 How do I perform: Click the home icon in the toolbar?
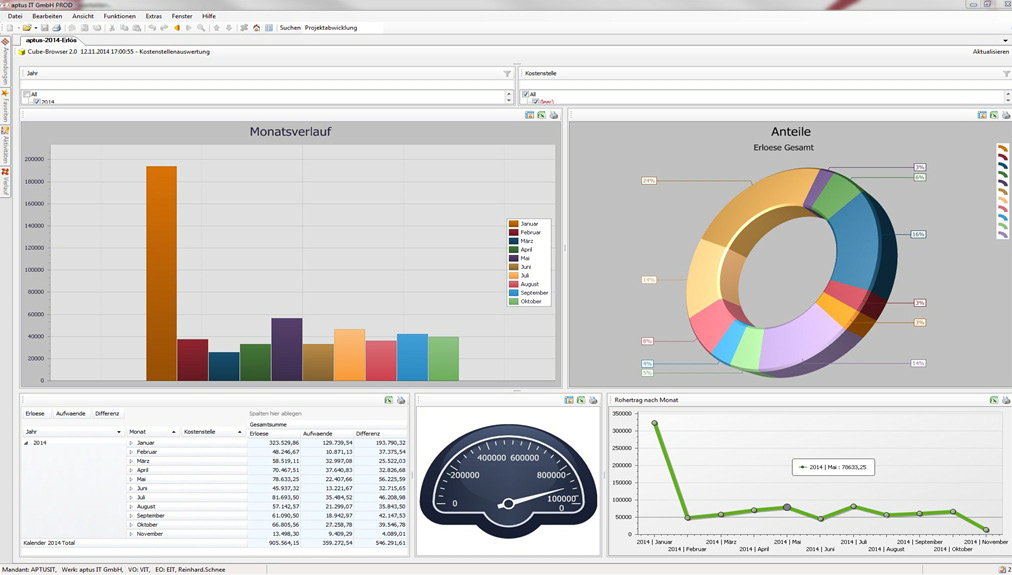point(256,28)
